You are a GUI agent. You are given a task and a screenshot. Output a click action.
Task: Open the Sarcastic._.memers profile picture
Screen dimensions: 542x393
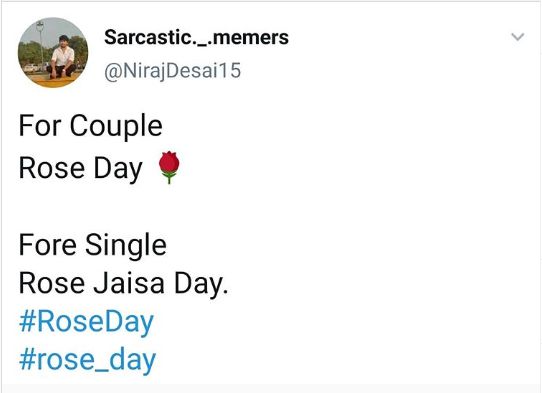[53, 53]
